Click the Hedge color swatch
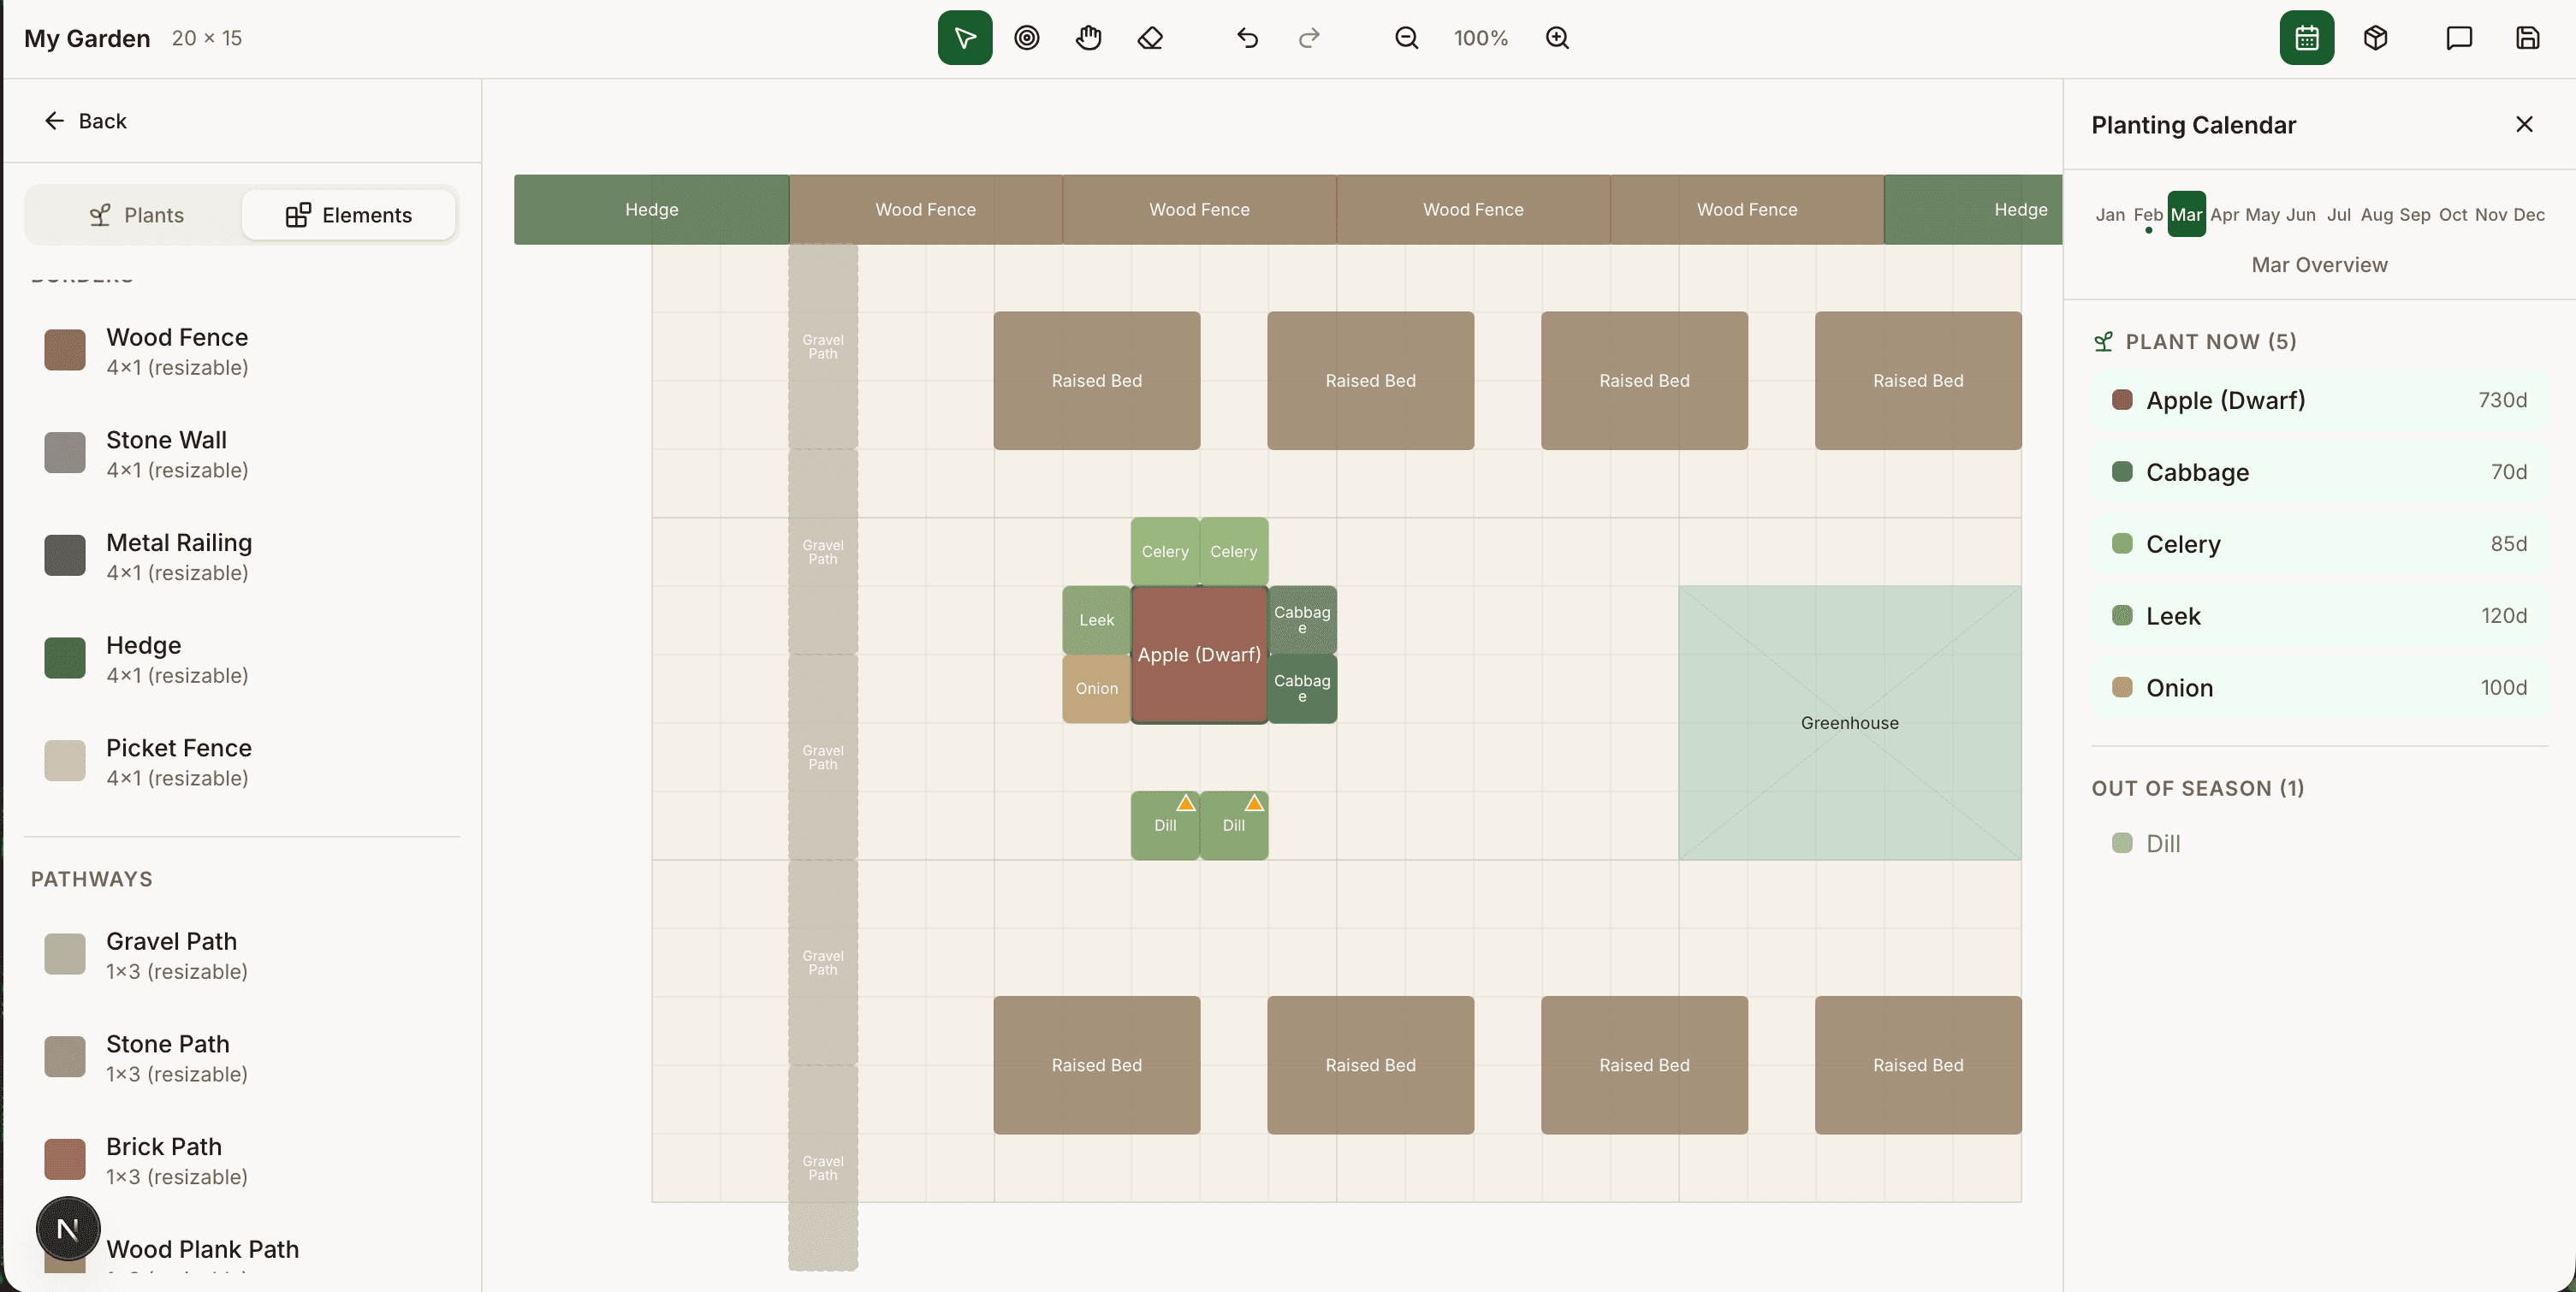2576x1292 pixels. [64, 658]
